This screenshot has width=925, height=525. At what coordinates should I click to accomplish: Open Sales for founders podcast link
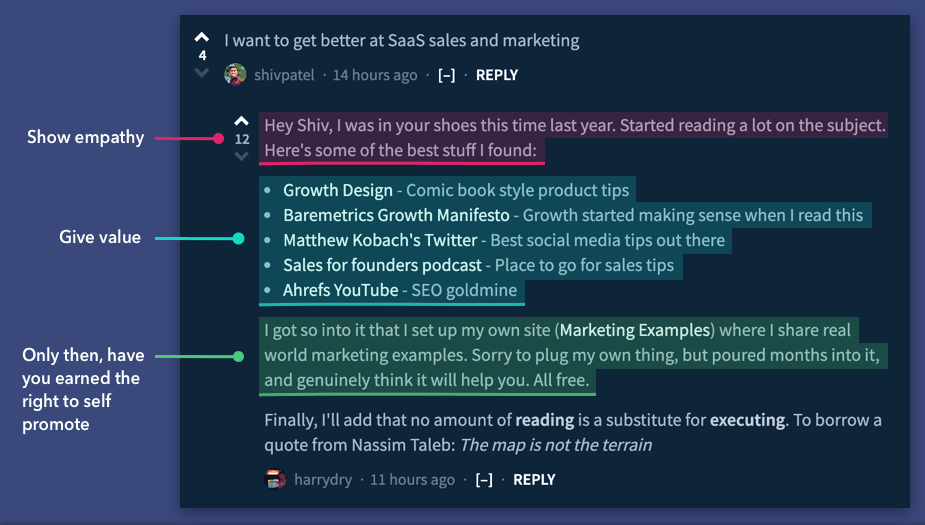coord(382,266)
